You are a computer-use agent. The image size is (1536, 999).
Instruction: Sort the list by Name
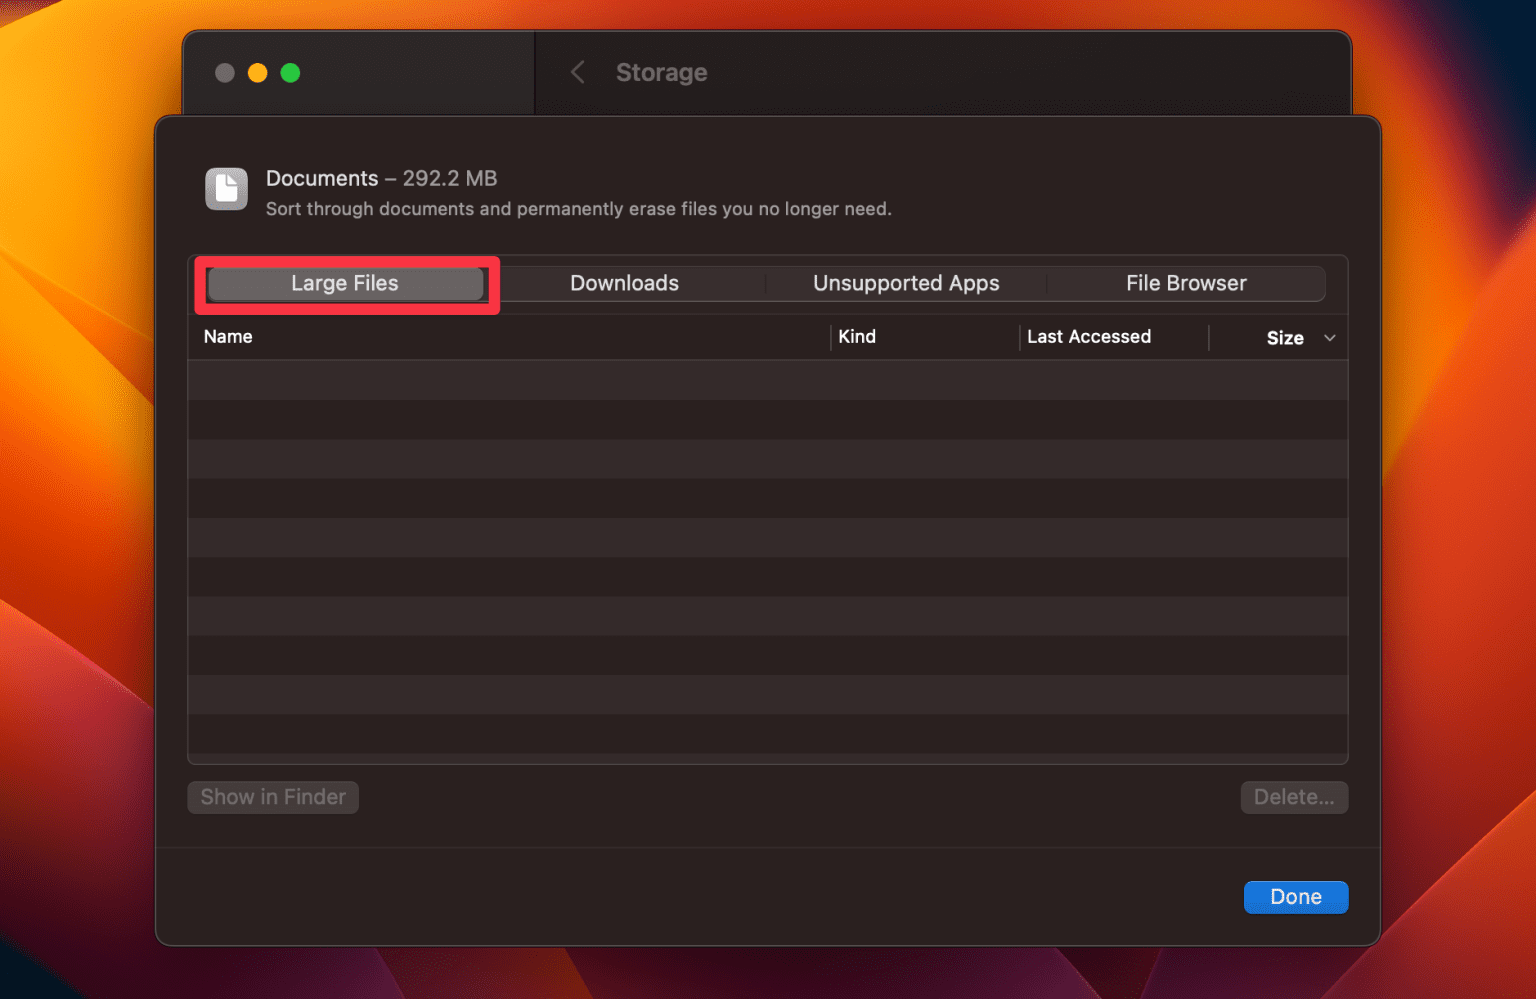(228, 336)
